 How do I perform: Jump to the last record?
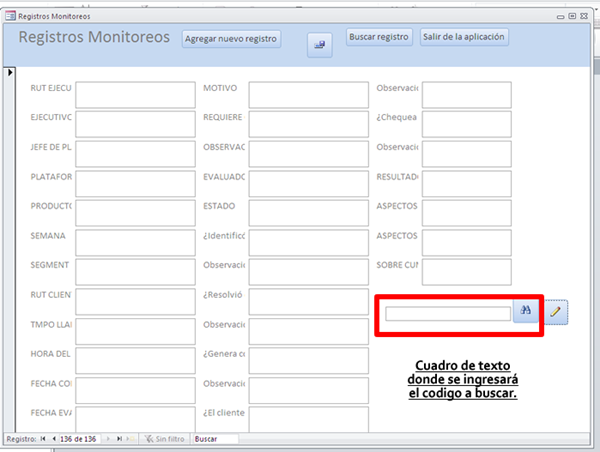pos(119,439)
